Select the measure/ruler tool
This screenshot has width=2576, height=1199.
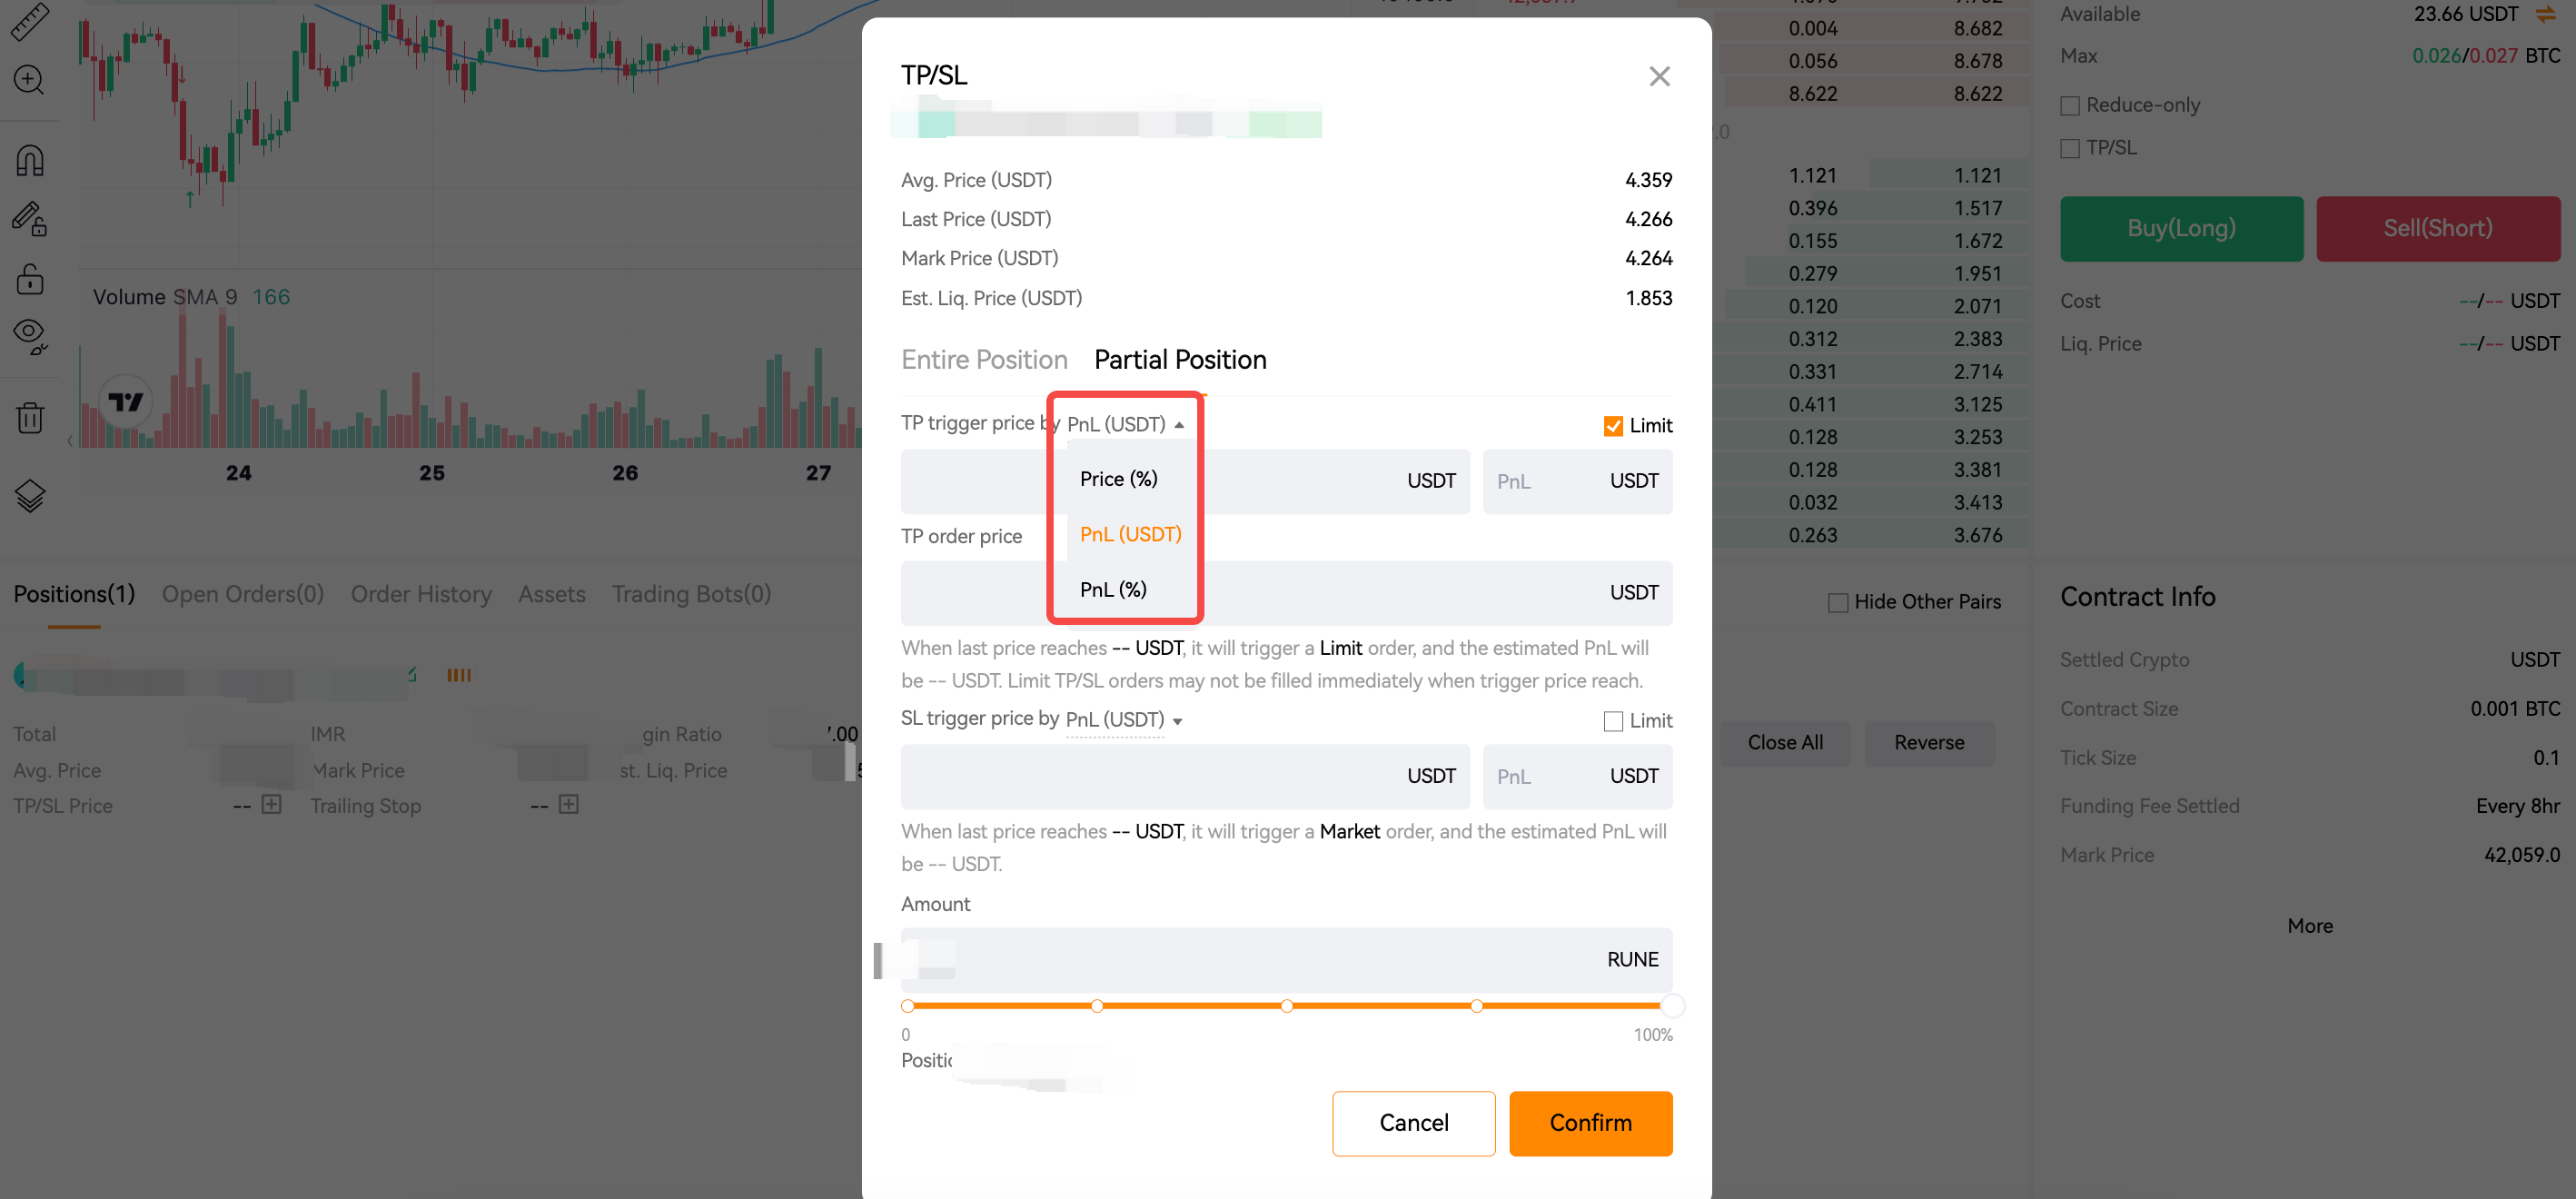pos(30,22)
